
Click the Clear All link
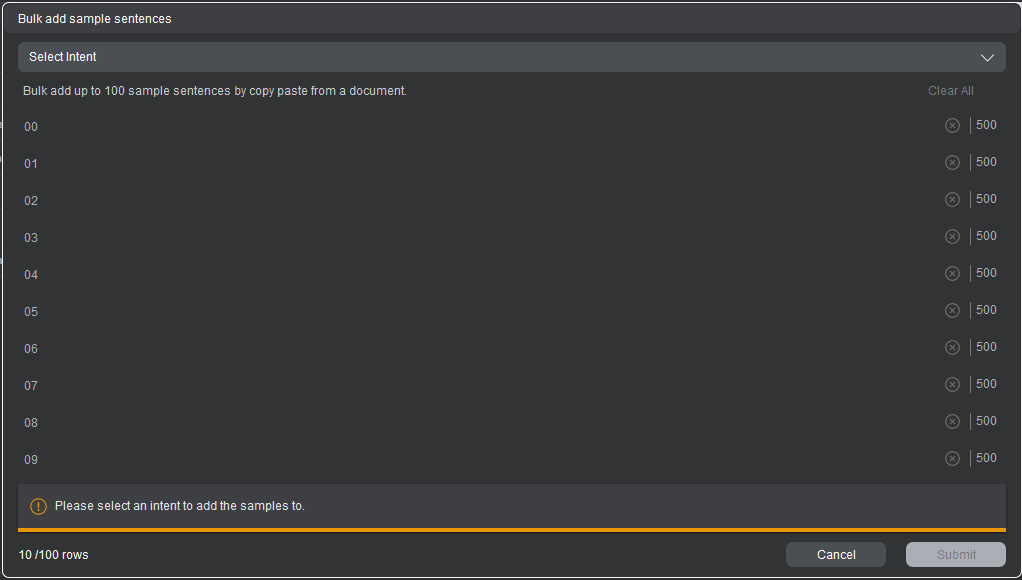(x=950, y=91)
